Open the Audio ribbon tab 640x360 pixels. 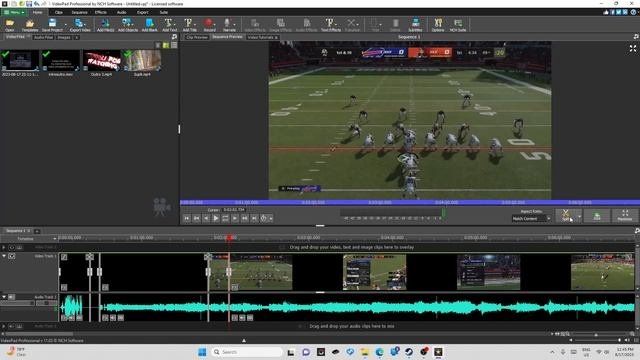click(121, 12)
